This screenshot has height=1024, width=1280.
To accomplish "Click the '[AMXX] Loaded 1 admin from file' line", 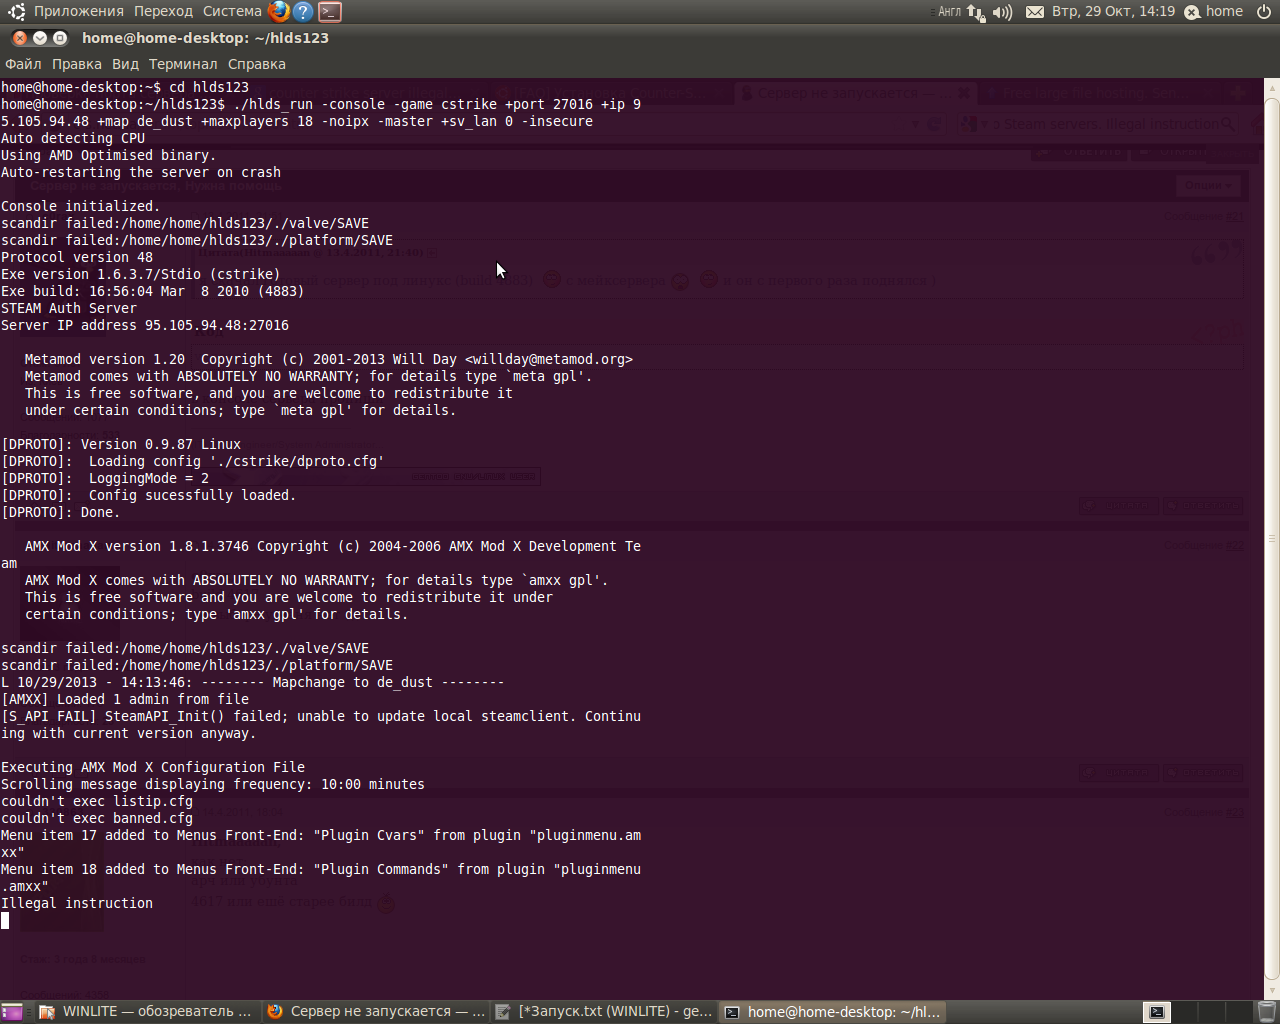I will (125, 699).
